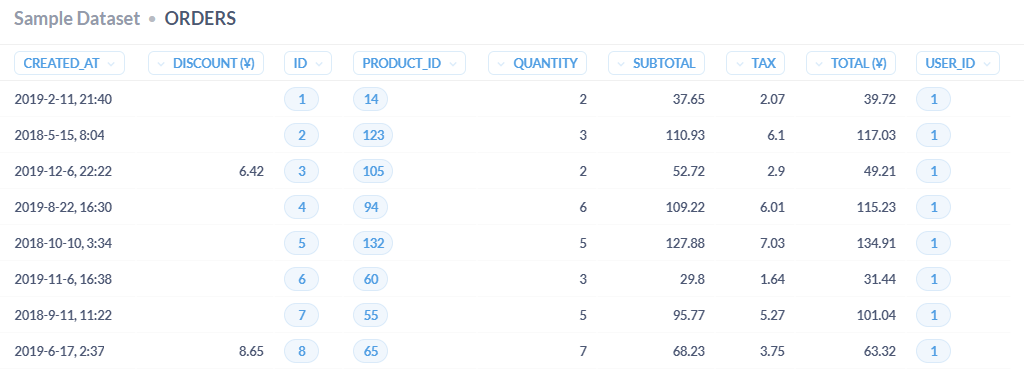Open CREATED_AT column header dropdown
Screen dimensions: 1024x369
(69, 63)
